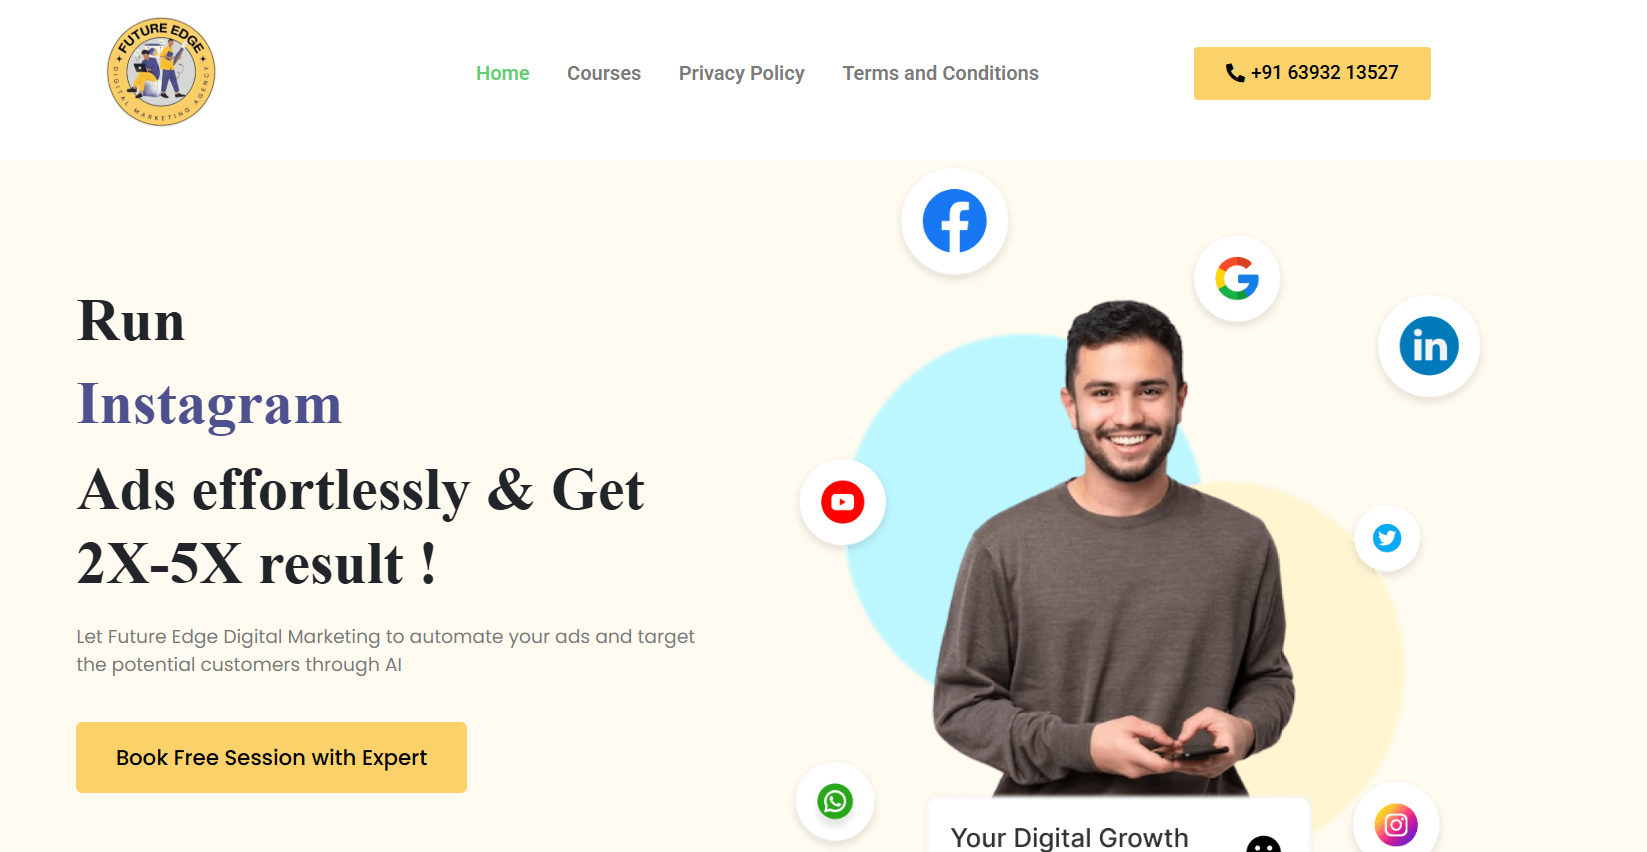Click the WhatsApp icon bubble
The image size is (1647, 852).
(x=835, y=801)
